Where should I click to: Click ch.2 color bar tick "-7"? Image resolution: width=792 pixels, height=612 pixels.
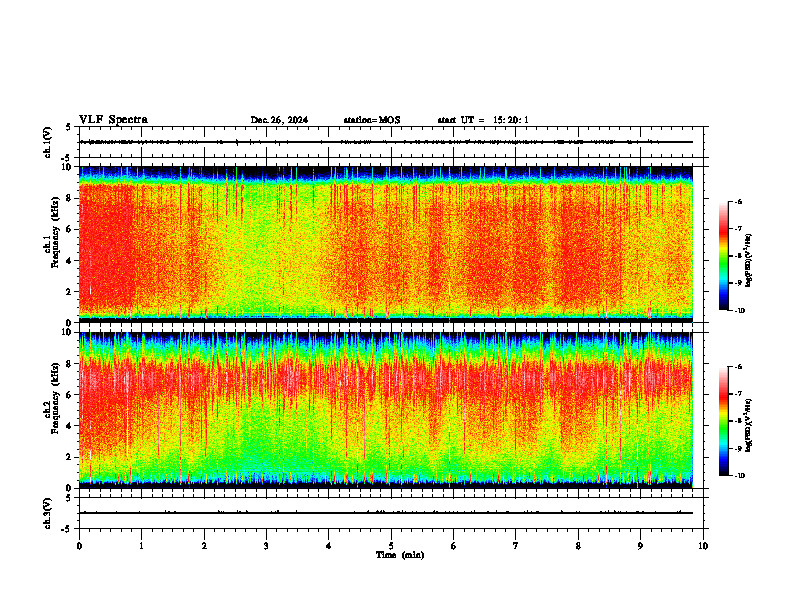pos(739,394)
